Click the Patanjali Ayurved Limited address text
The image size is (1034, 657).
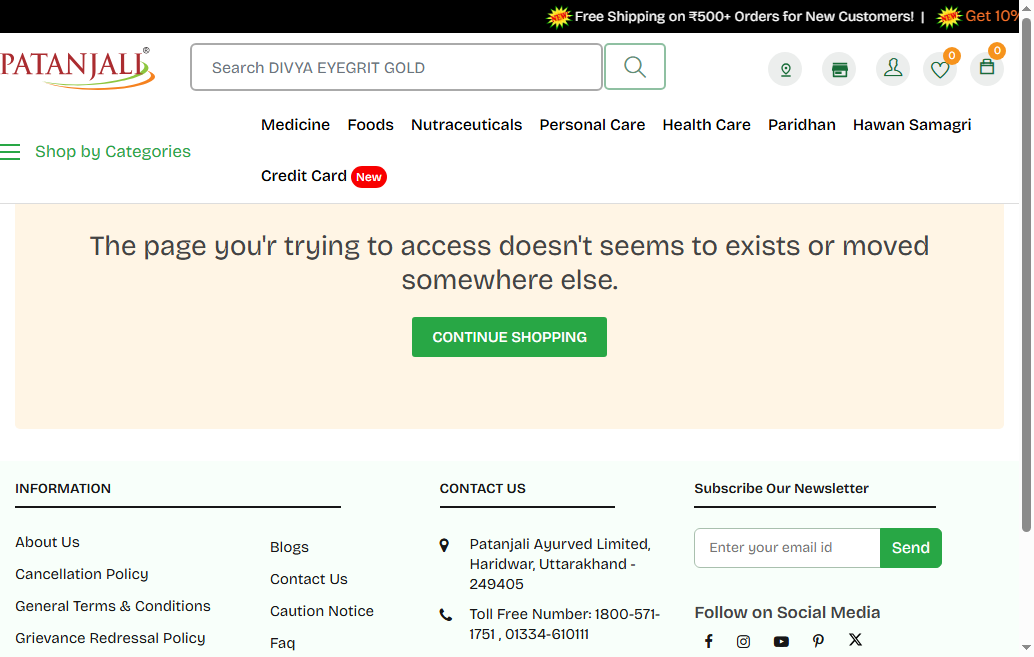(x=560, y=564)
